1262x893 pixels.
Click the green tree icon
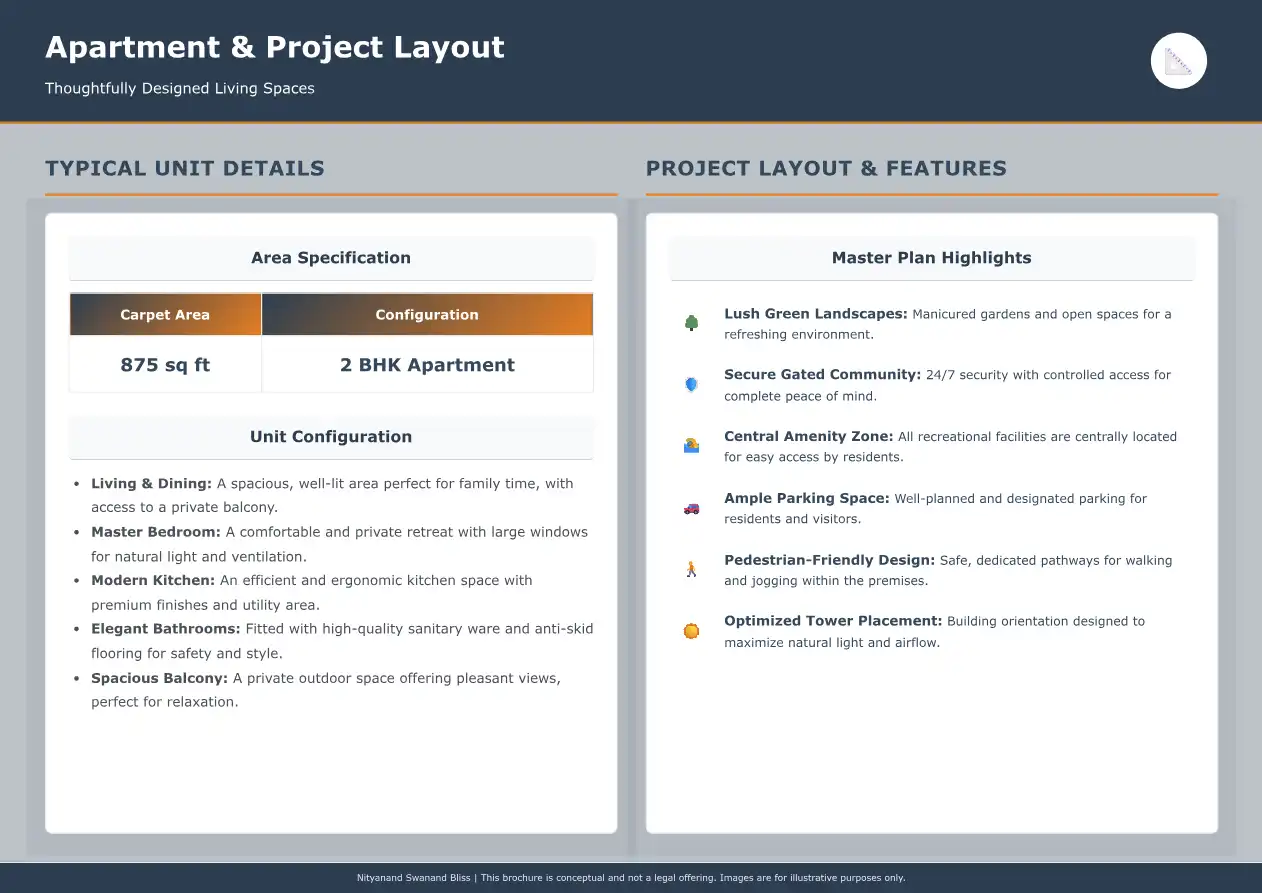(691, 323)
